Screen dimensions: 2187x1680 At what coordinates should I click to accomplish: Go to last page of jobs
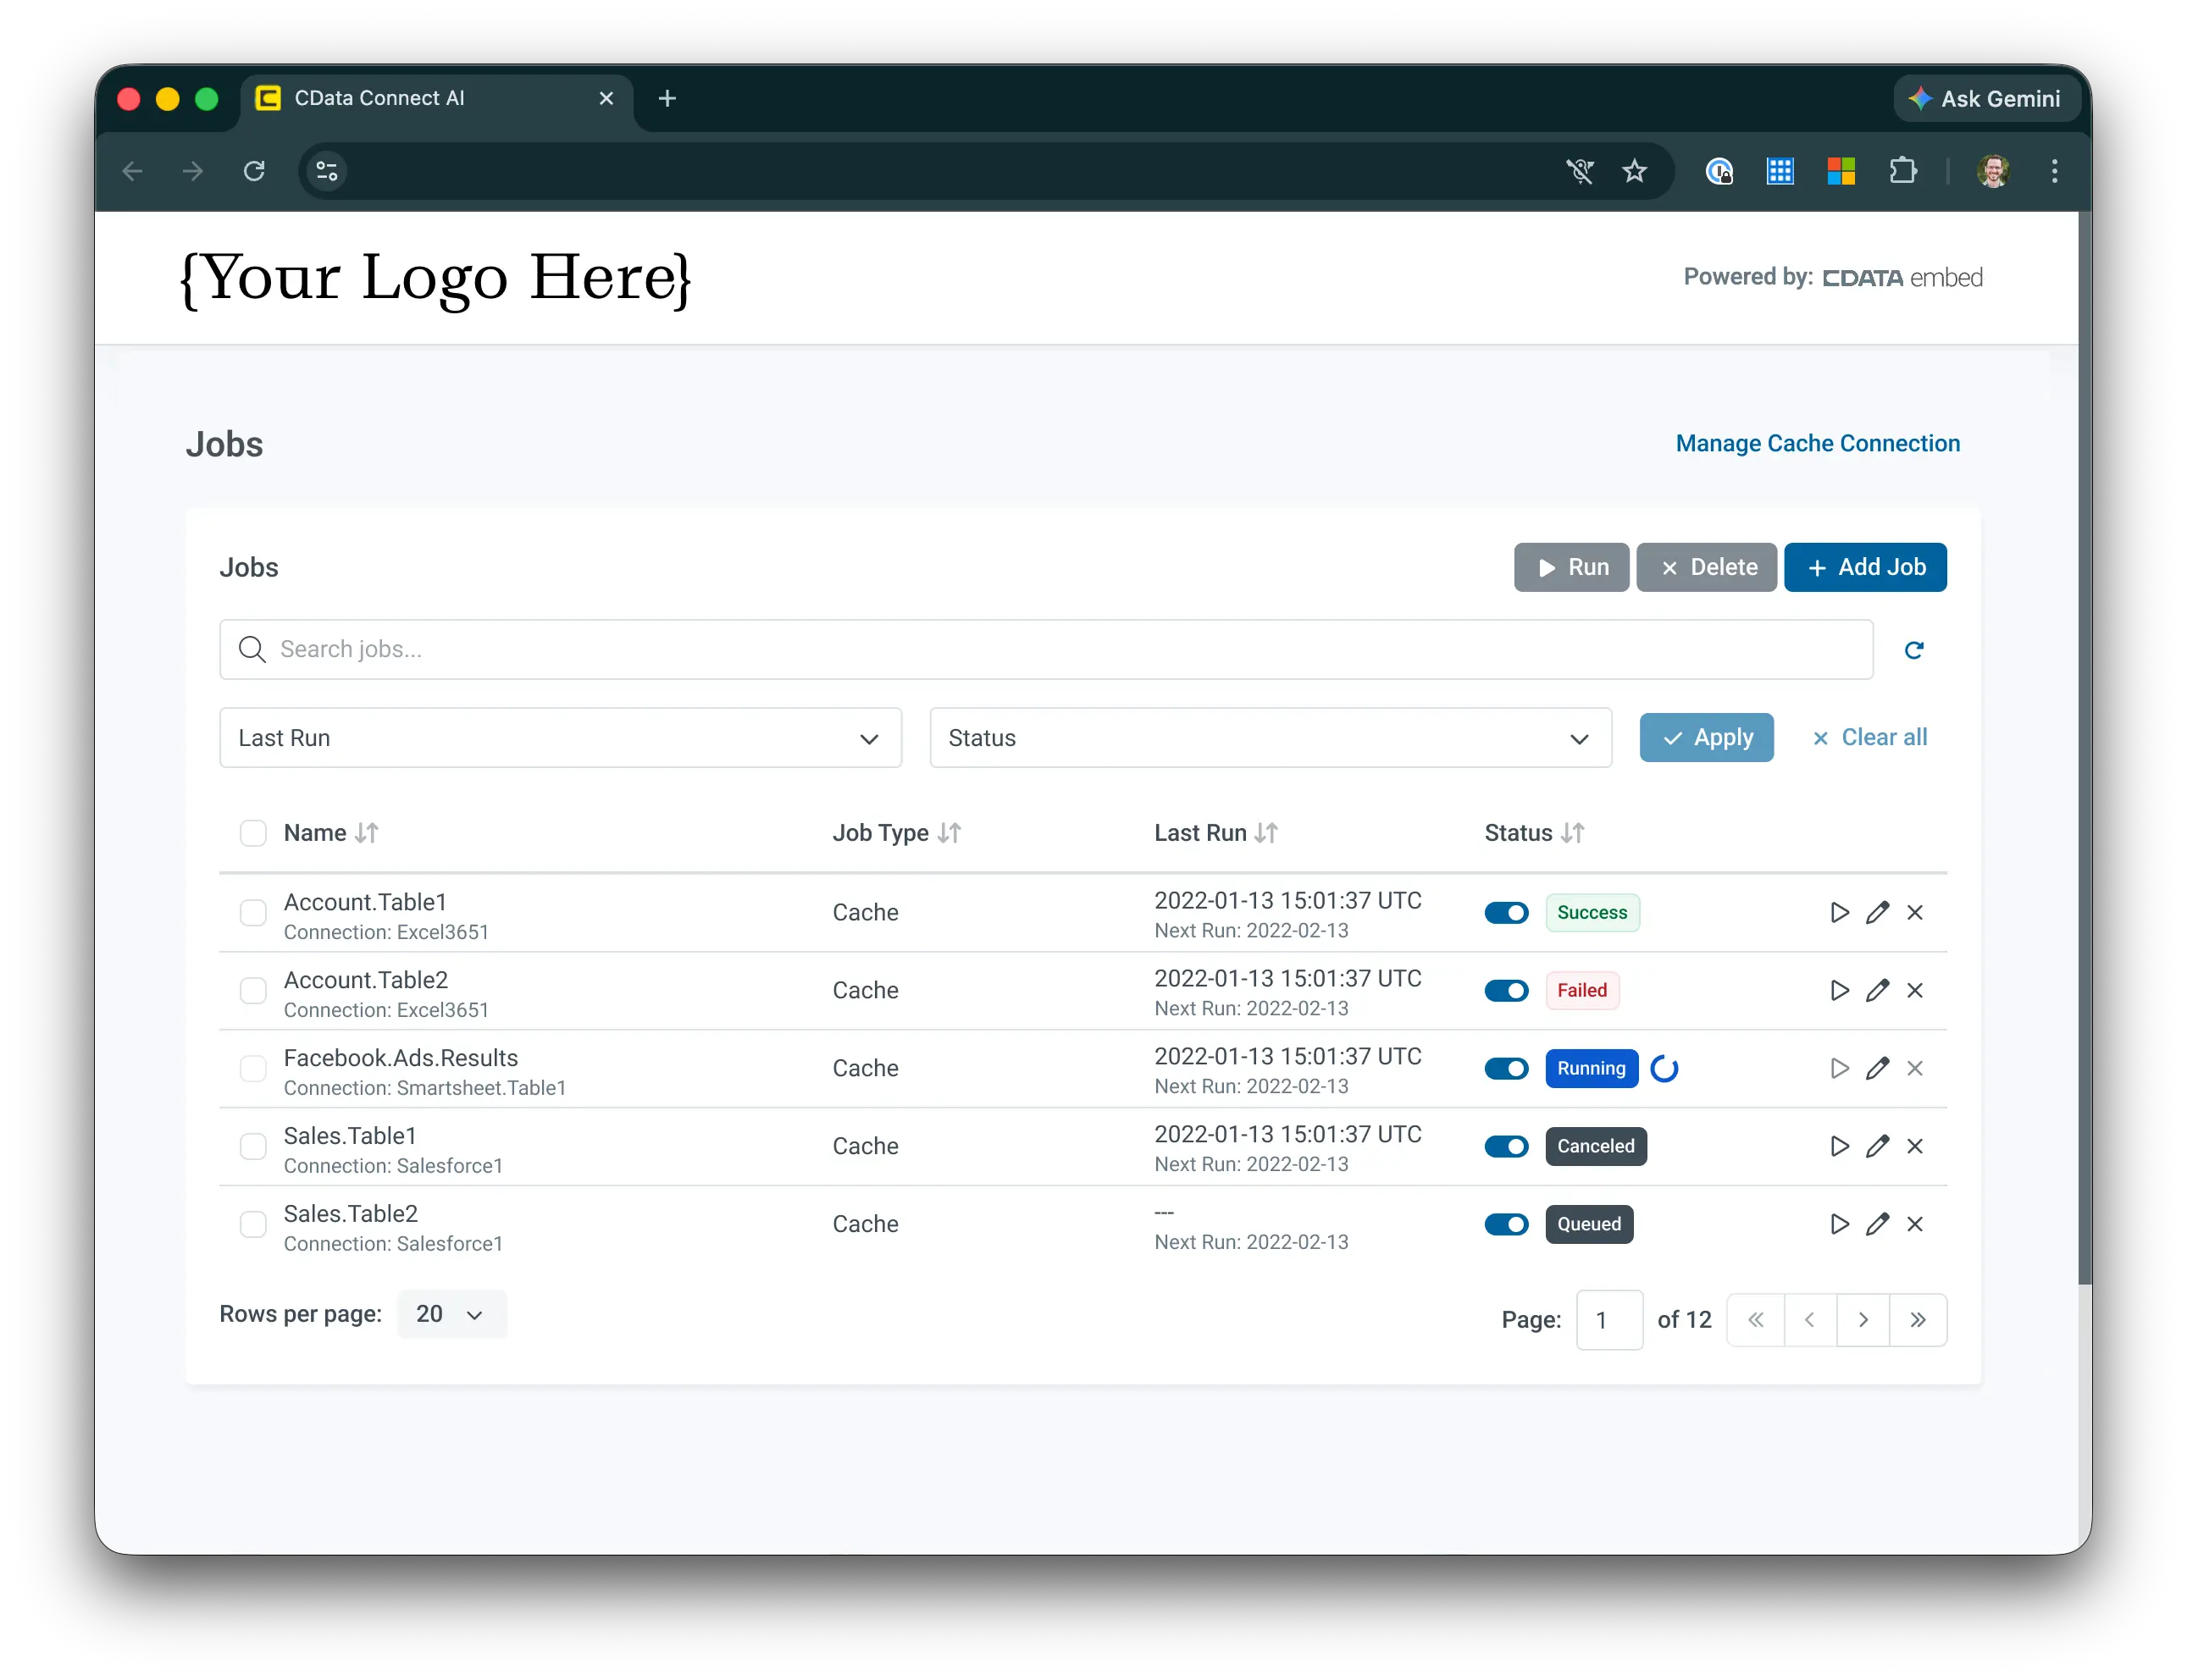tap(1917, 1320)
